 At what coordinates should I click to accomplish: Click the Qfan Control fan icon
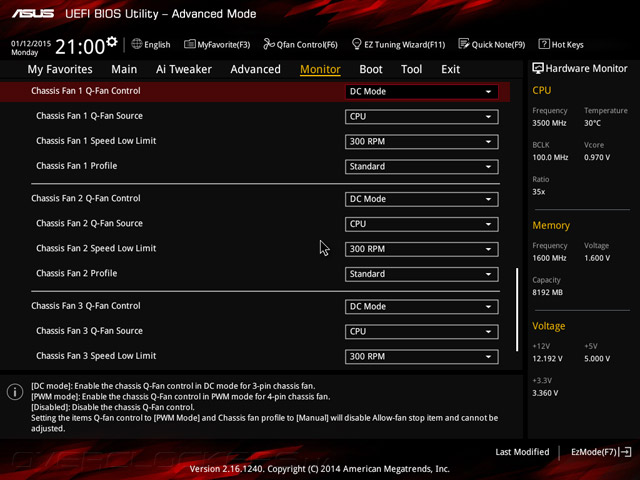(269, 44)
